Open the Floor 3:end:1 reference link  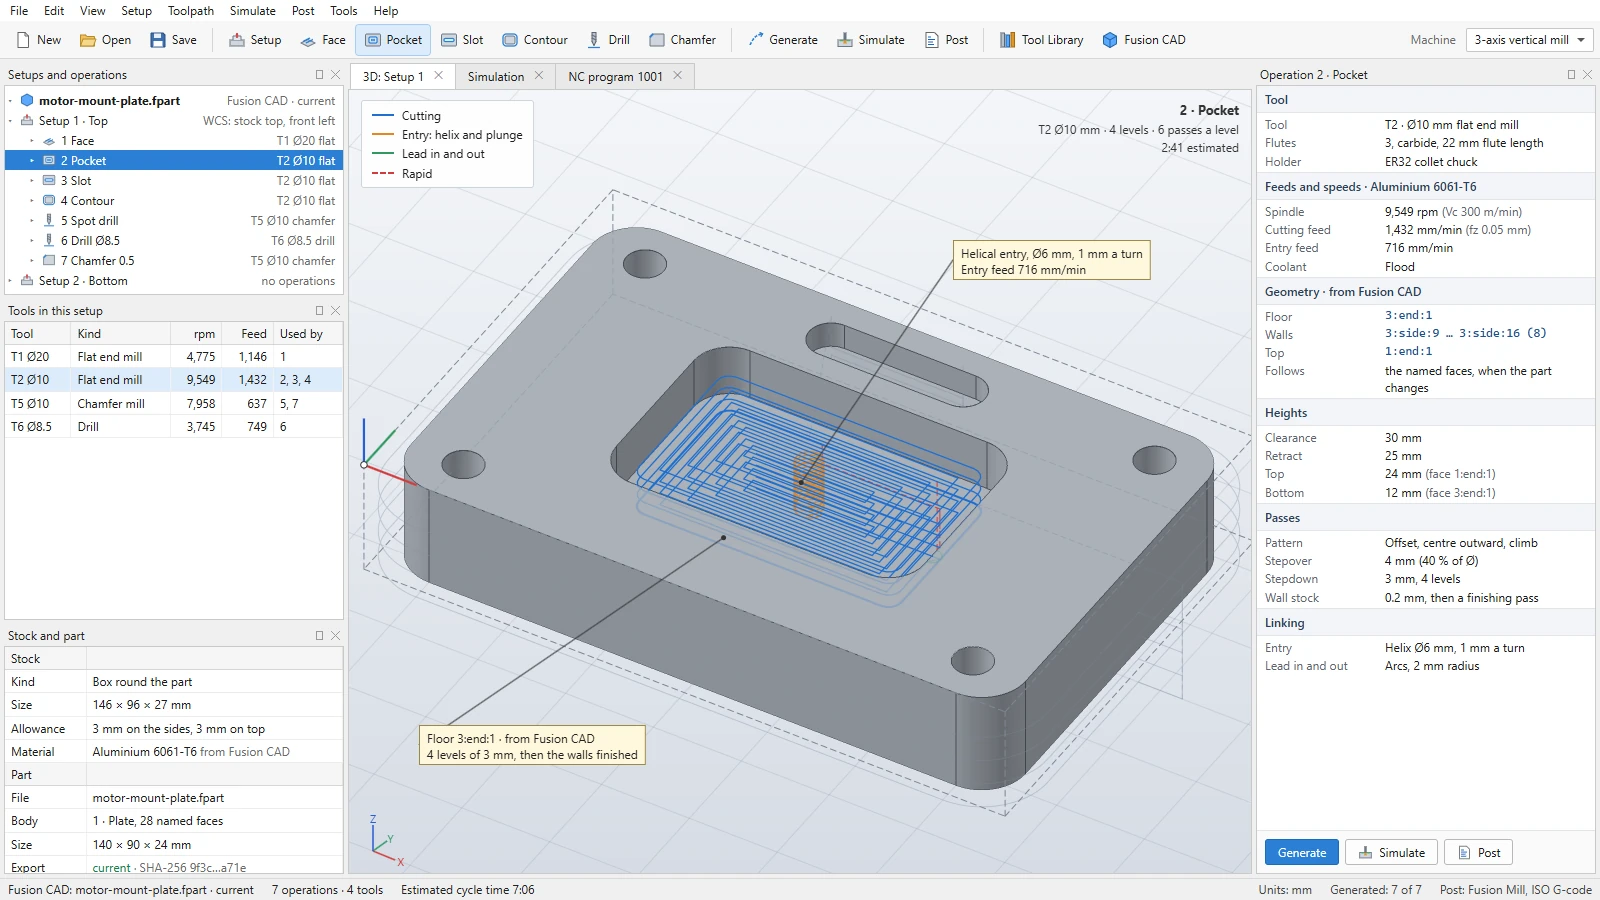pos(1408,316)
